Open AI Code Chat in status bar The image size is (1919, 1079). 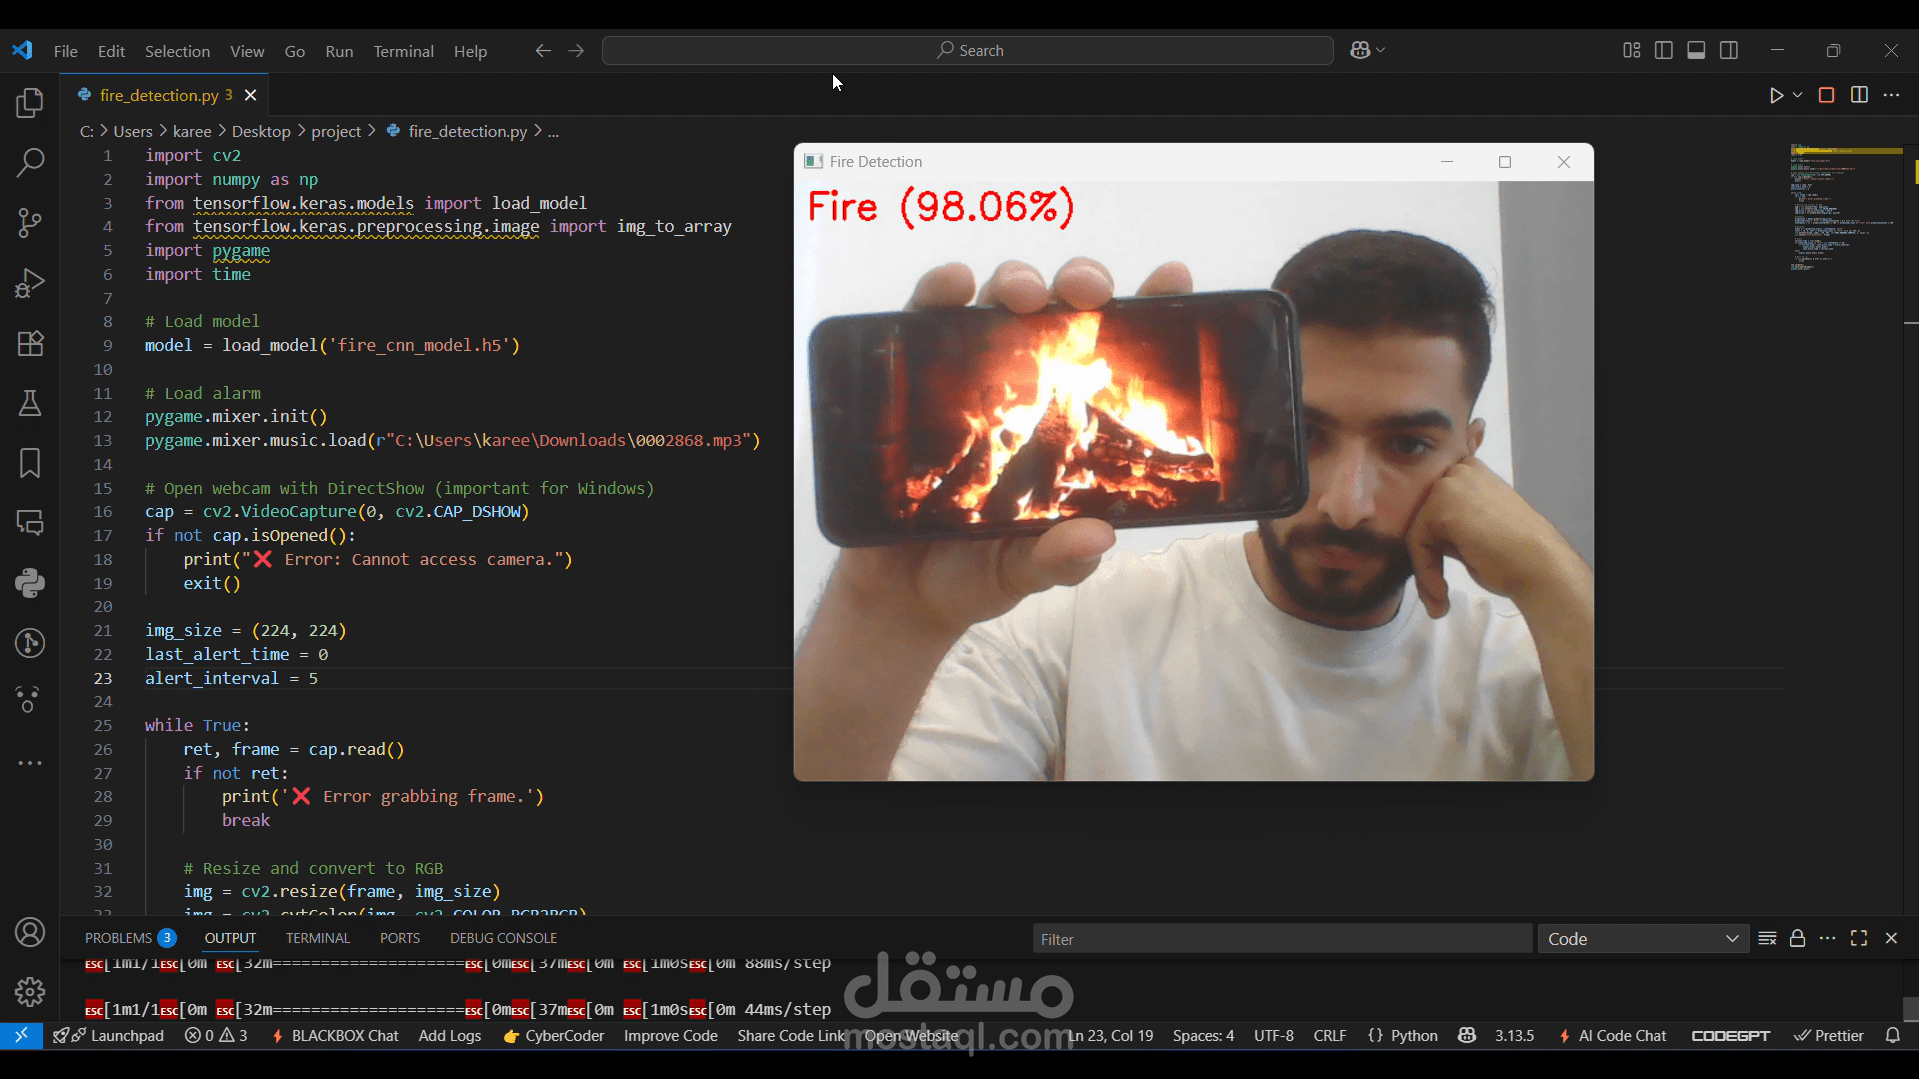[1612, 1035]
